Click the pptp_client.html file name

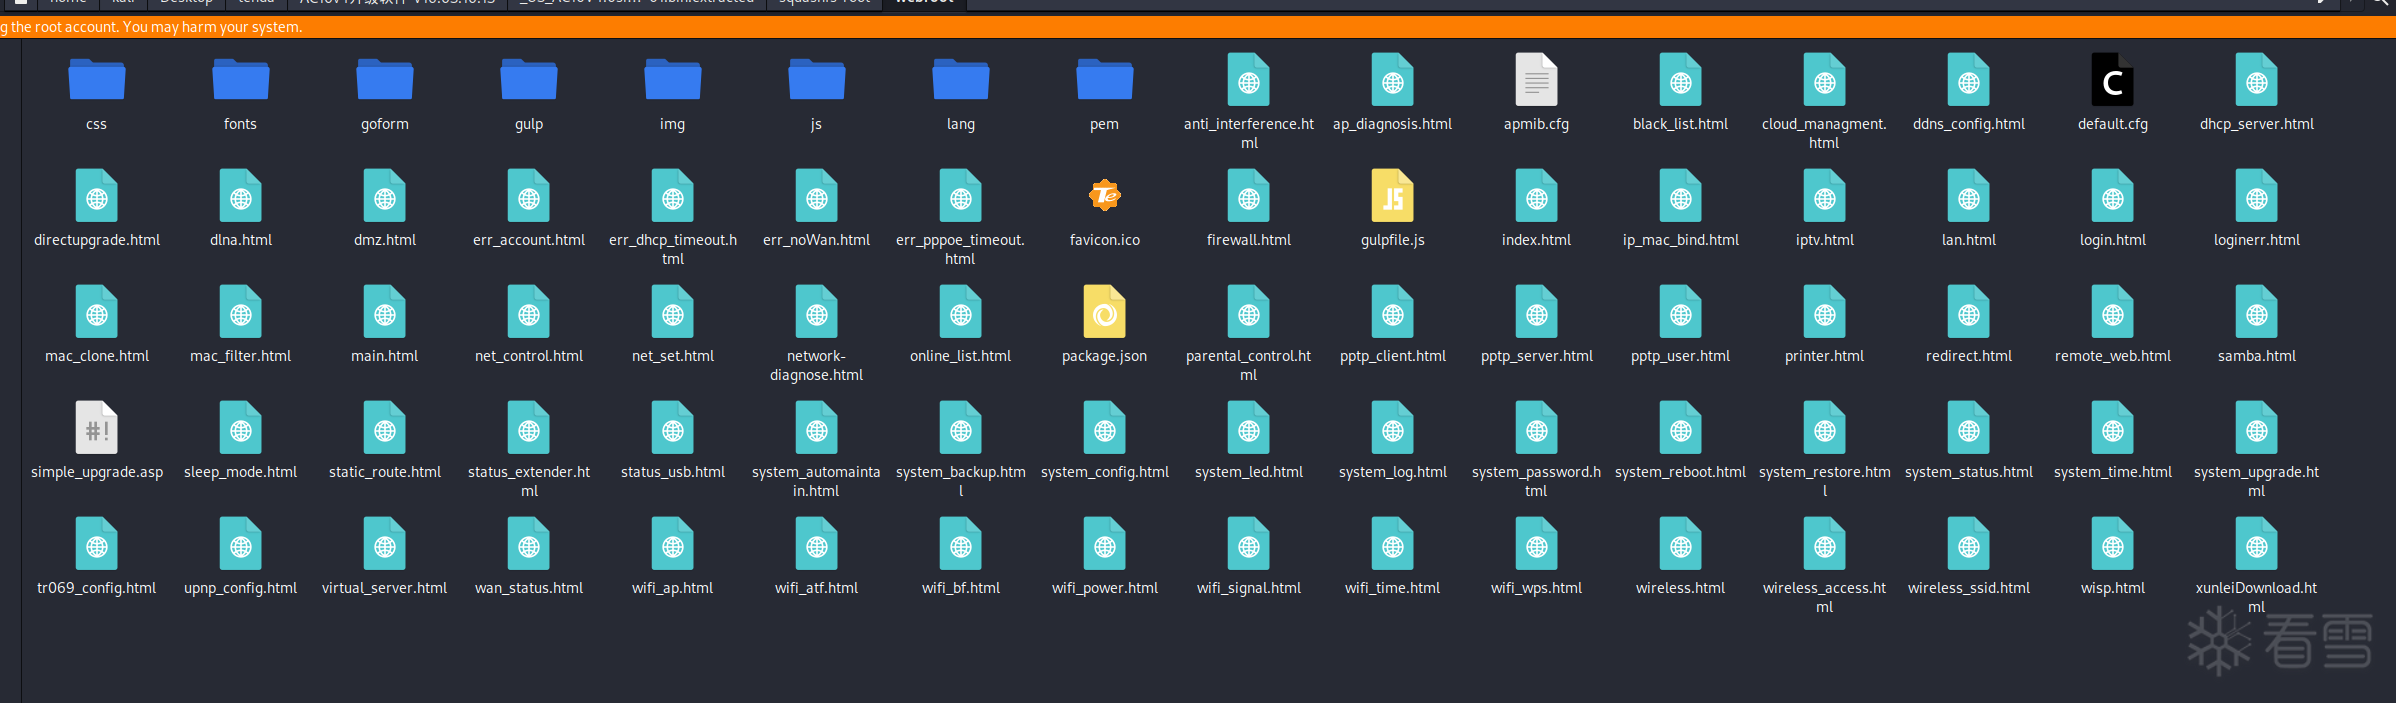(x=1392, y=356)
